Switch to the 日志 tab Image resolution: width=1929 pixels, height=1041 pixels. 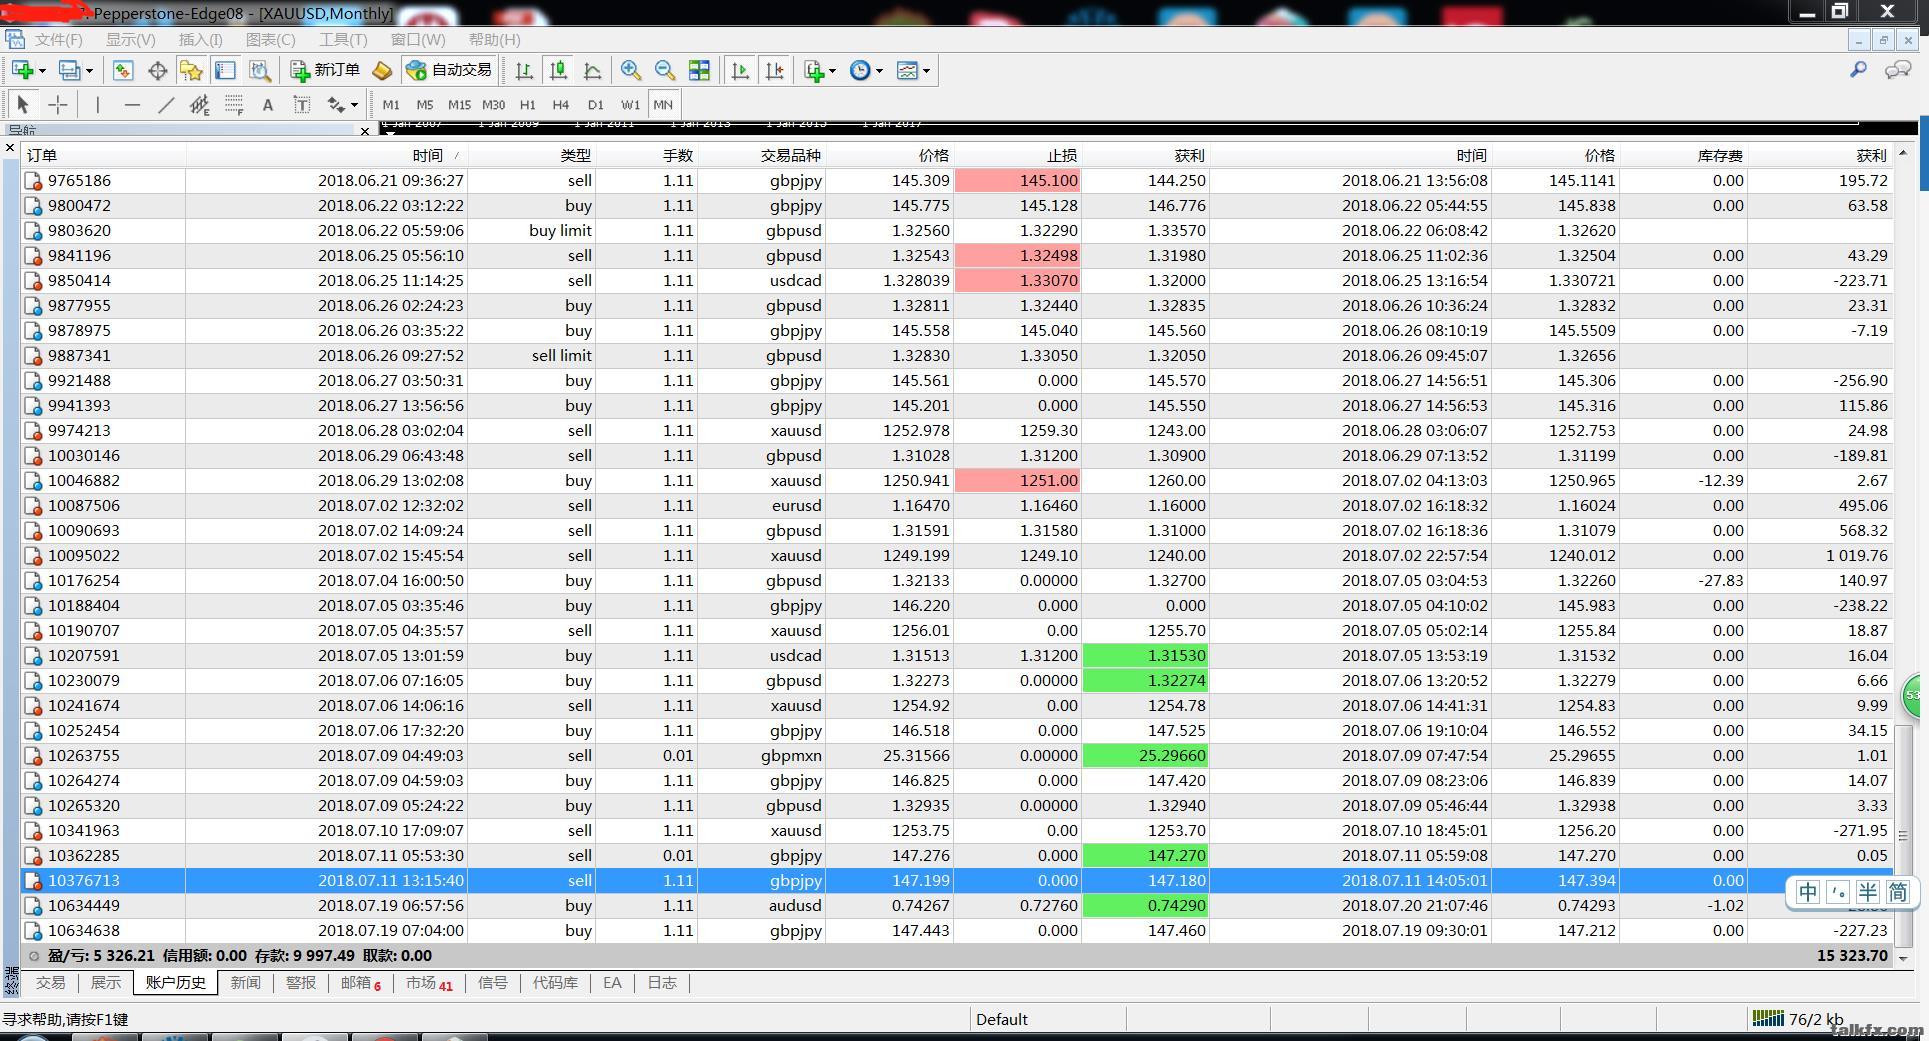[x=662, y=983]
